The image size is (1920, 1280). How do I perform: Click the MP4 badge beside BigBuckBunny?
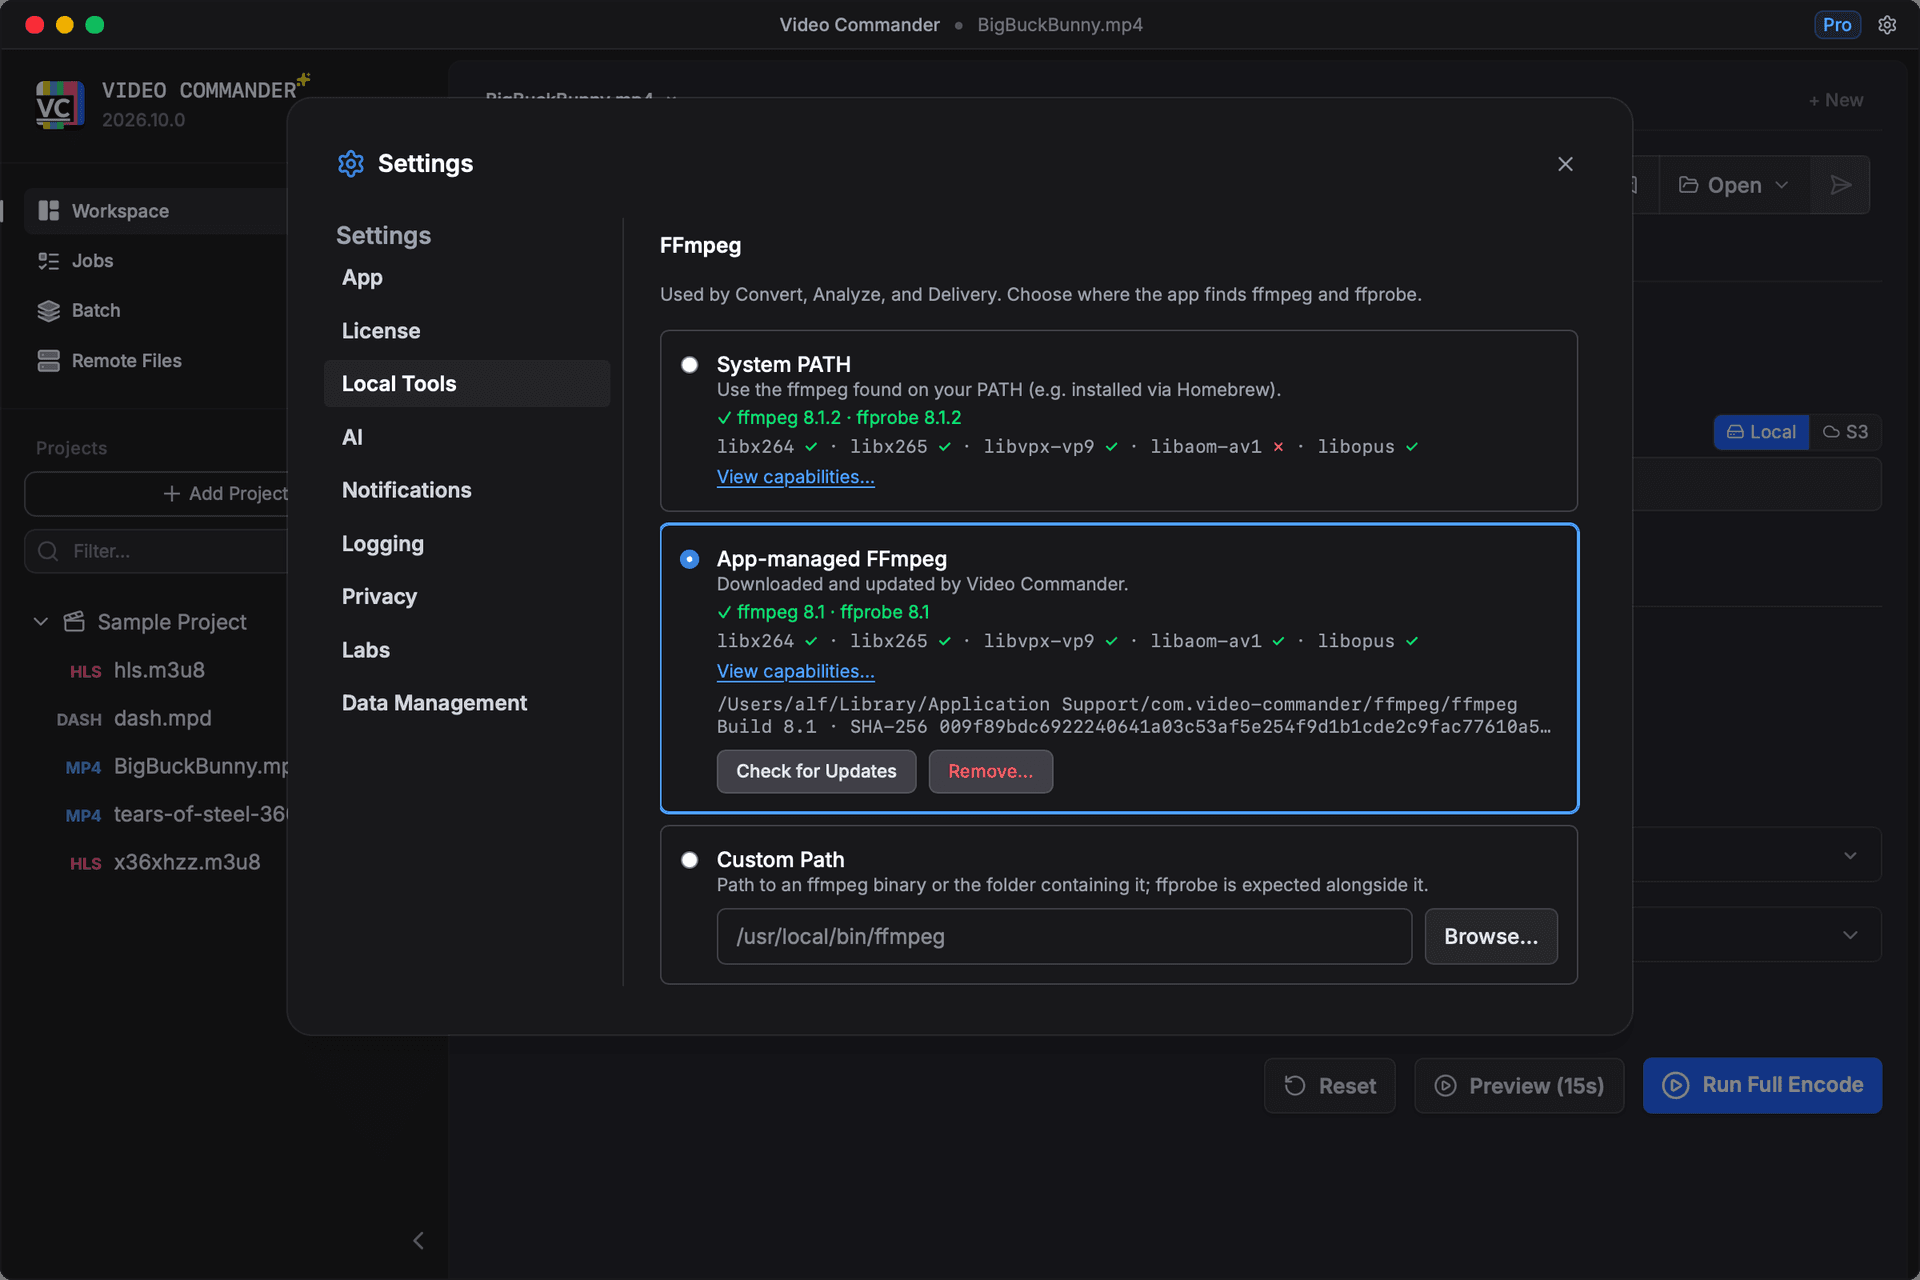coord(83,767)
